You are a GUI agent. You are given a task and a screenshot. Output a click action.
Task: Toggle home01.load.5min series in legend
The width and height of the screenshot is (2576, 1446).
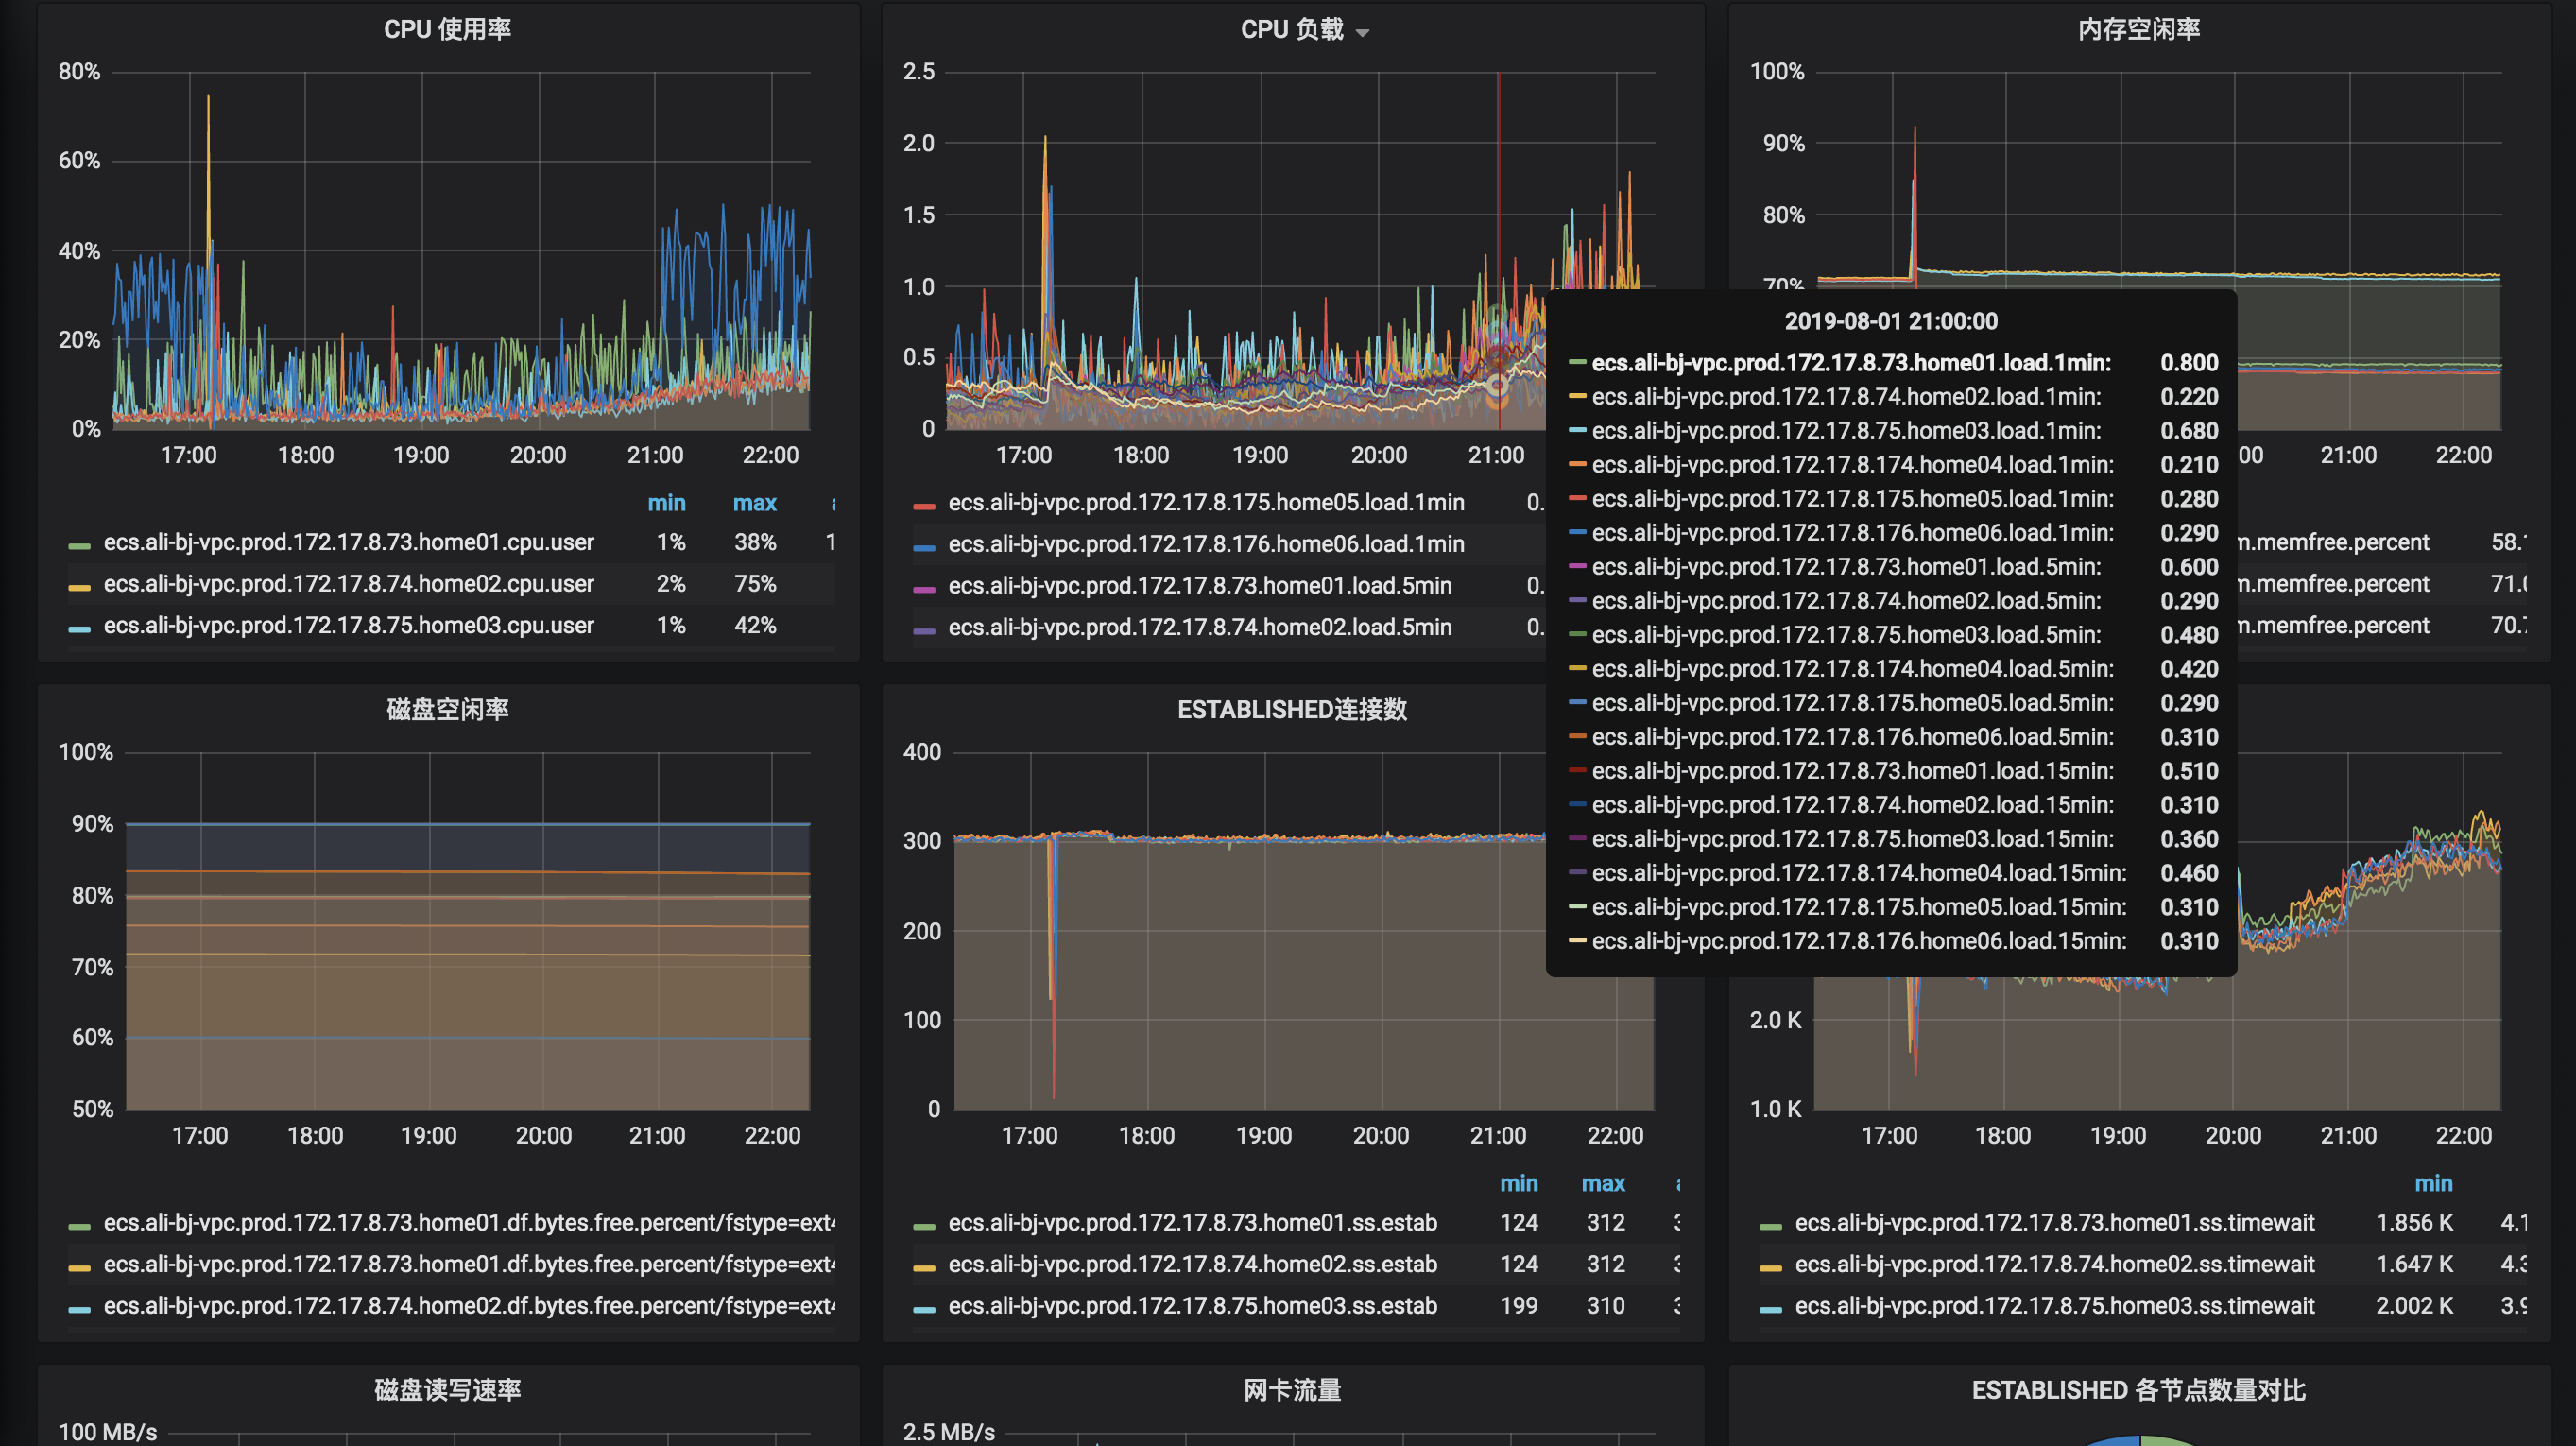click(x=1200, y=585)
